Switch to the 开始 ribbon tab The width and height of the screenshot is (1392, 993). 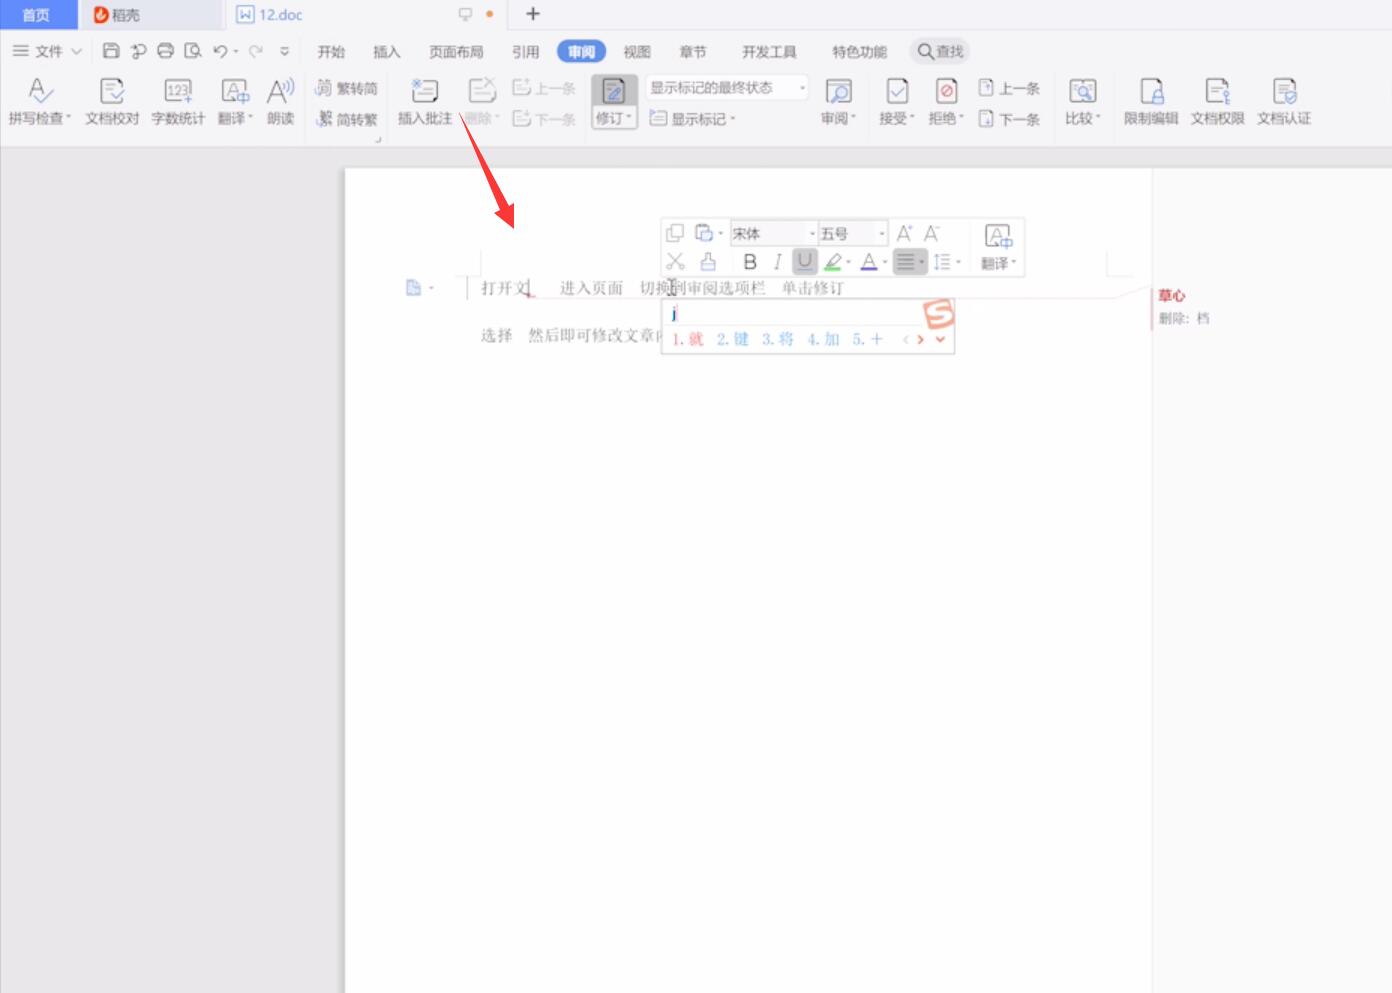pyautogui.click(x=331, y=52)
